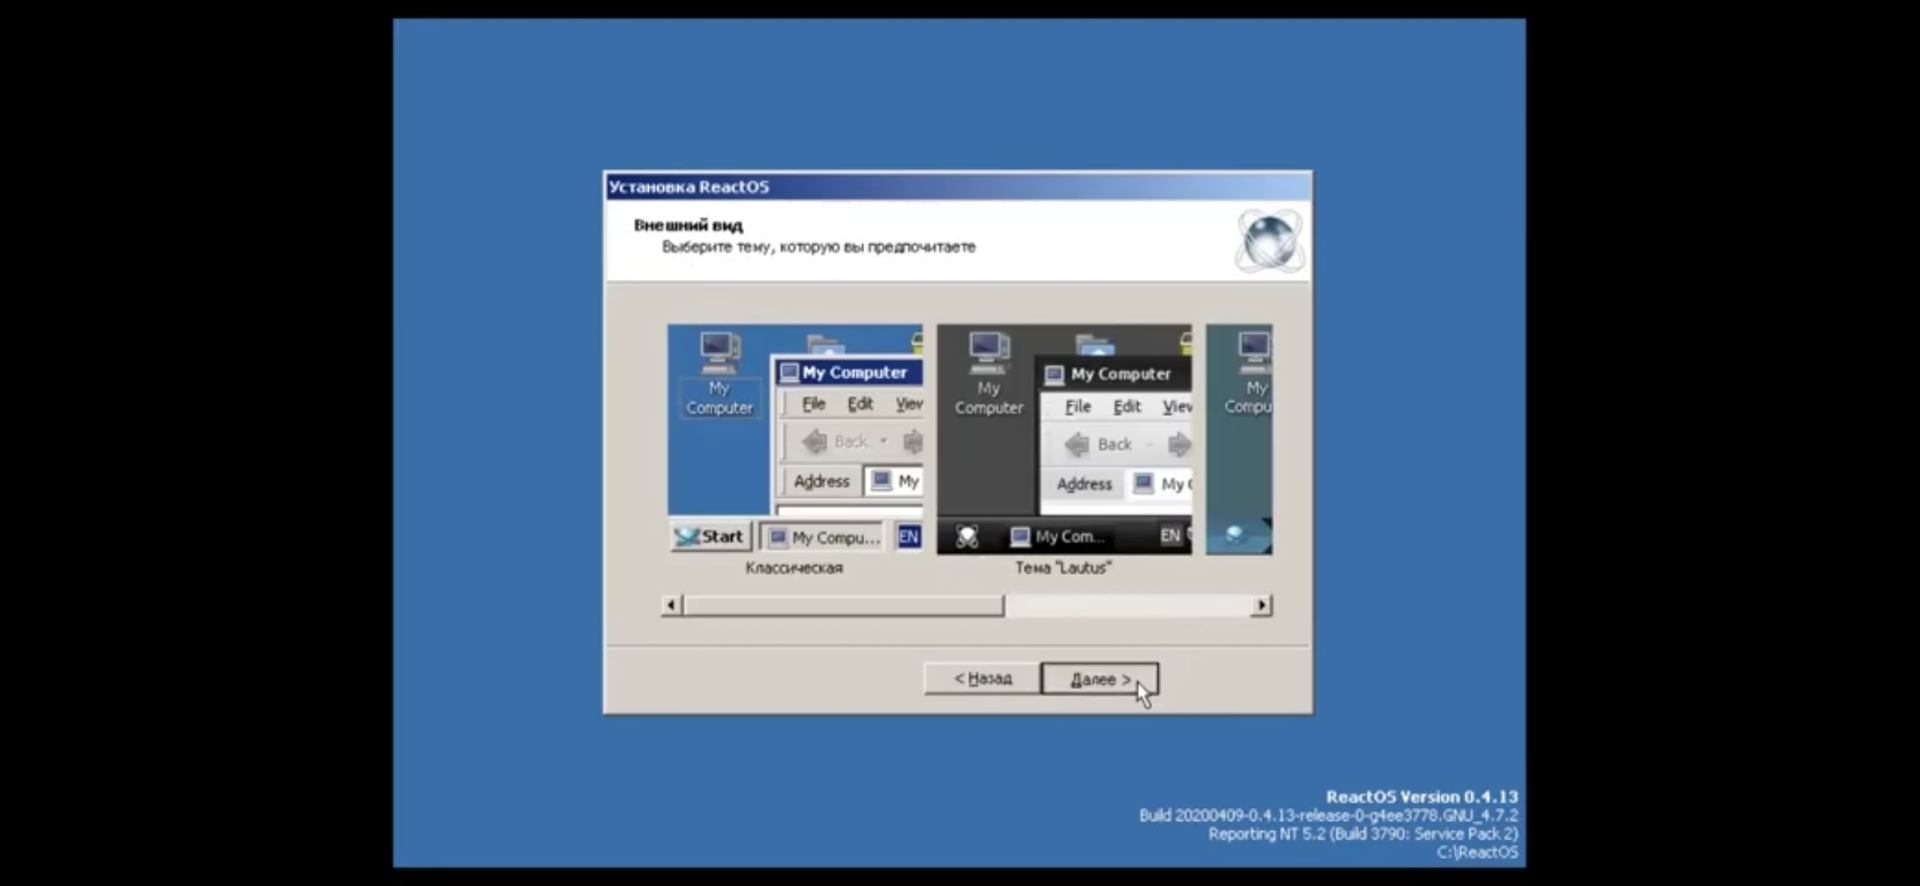Click the Start button in the Classic preview
Viewport: 1920px width, 886px height.
(x=710, y=537)
